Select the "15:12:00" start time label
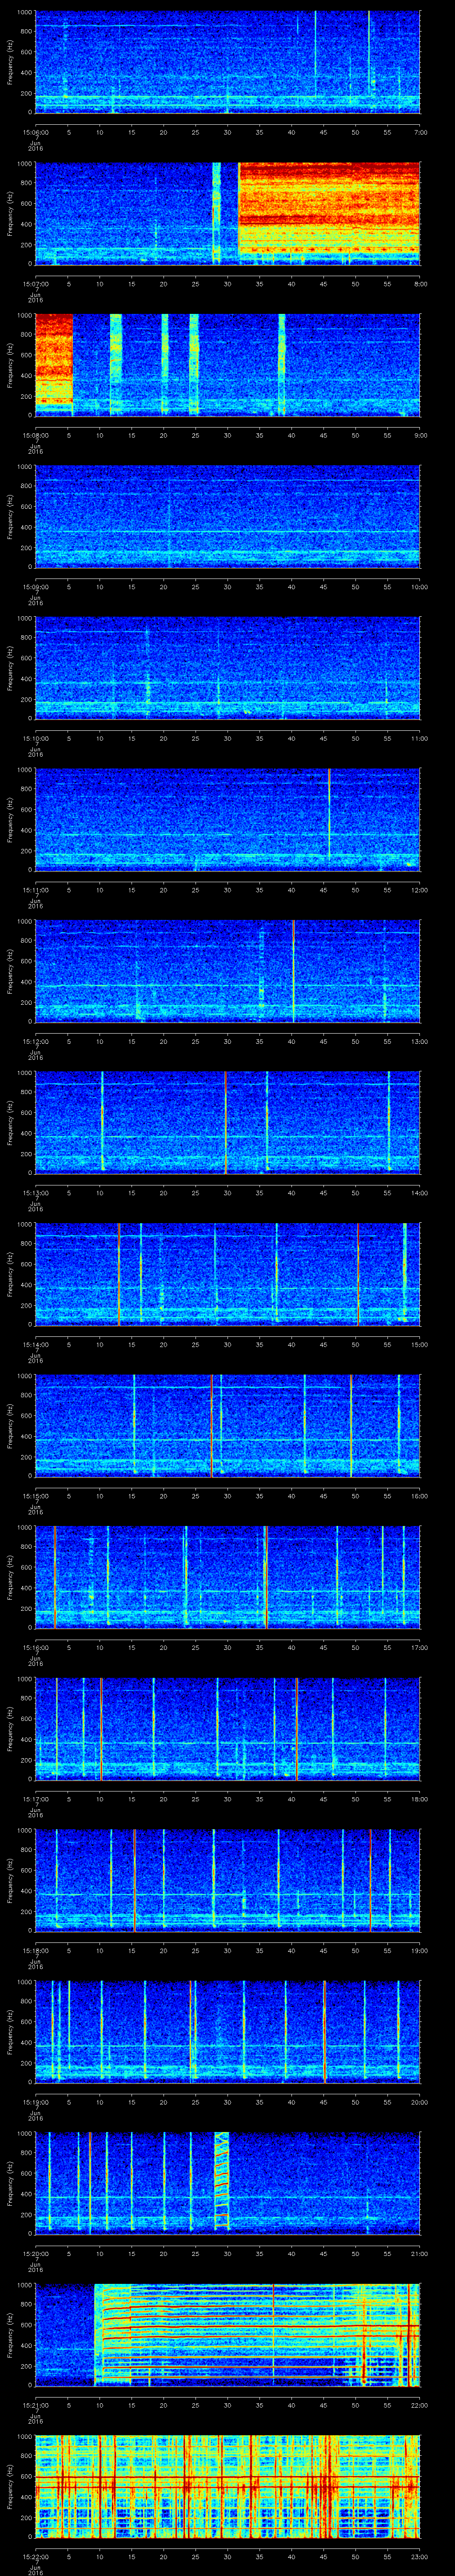 36,1041
